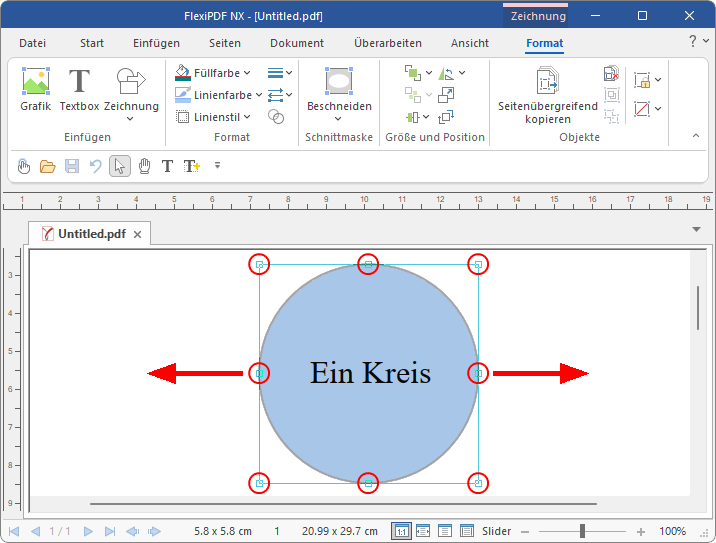Activate the hand pan tool in quick toolbar
716x543 pixels.
(144, 166)
